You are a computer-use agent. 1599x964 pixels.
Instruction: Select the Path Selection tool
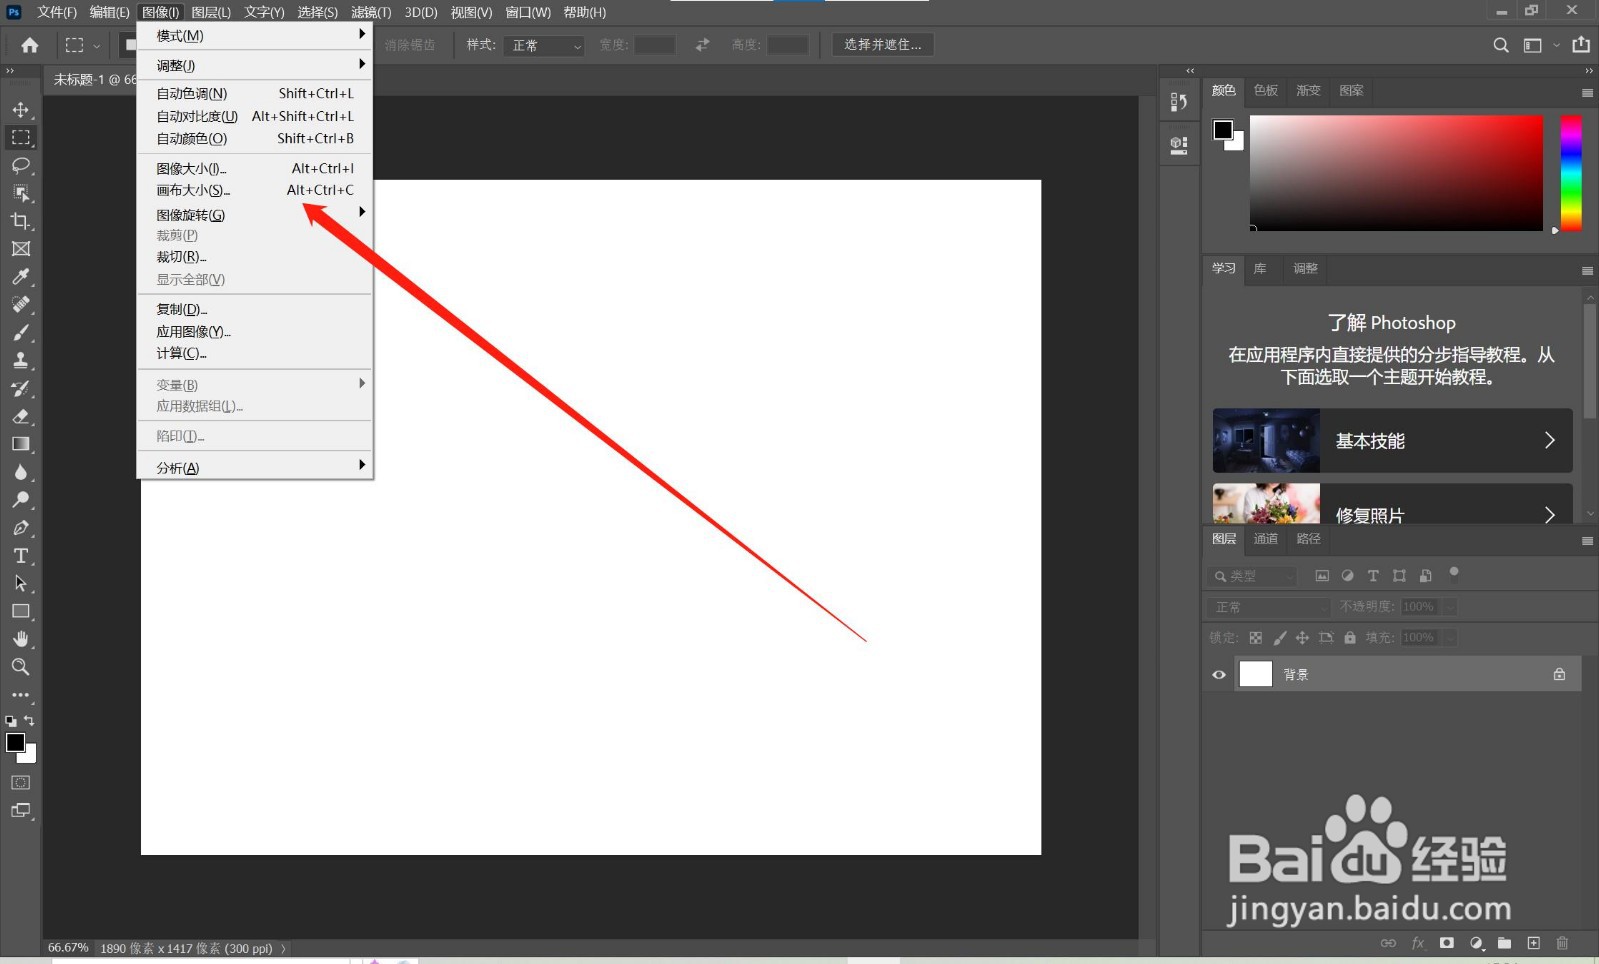point(20,584)
